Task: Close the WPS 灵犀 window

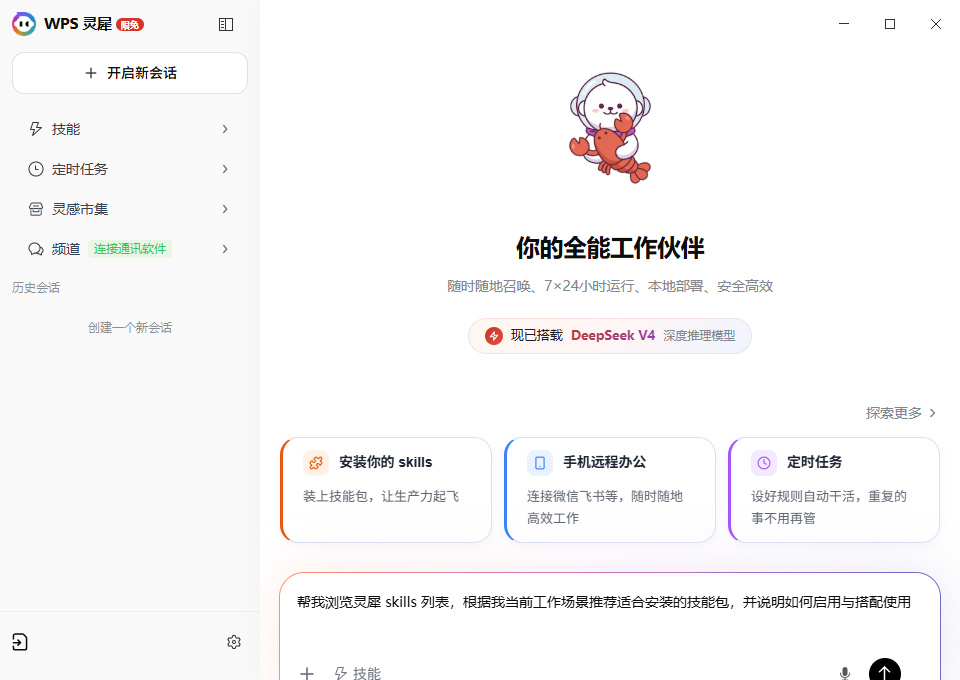Action: [936, 24]
